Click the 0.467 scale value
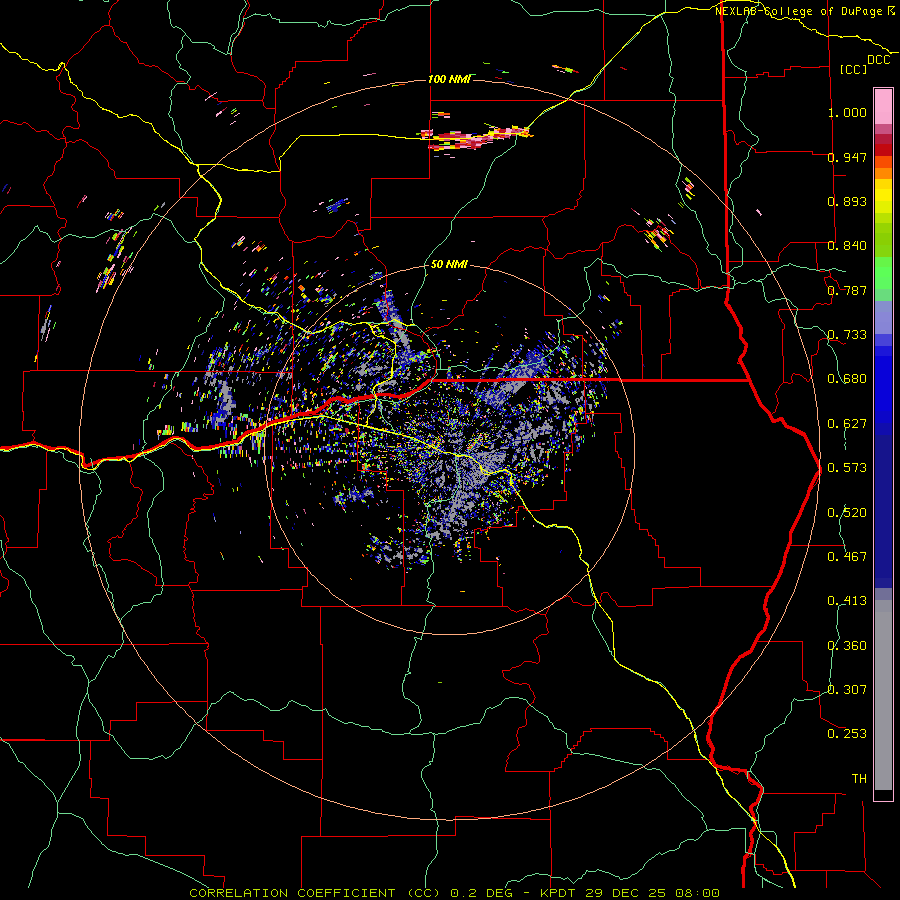This screenshot has height=900, width=900. tap(847, 557)
